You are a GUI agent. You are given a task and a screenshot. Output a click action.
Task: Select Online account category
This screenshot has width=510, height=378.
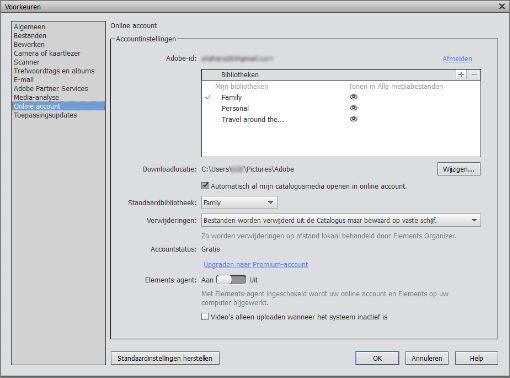(x=58, y=106)
